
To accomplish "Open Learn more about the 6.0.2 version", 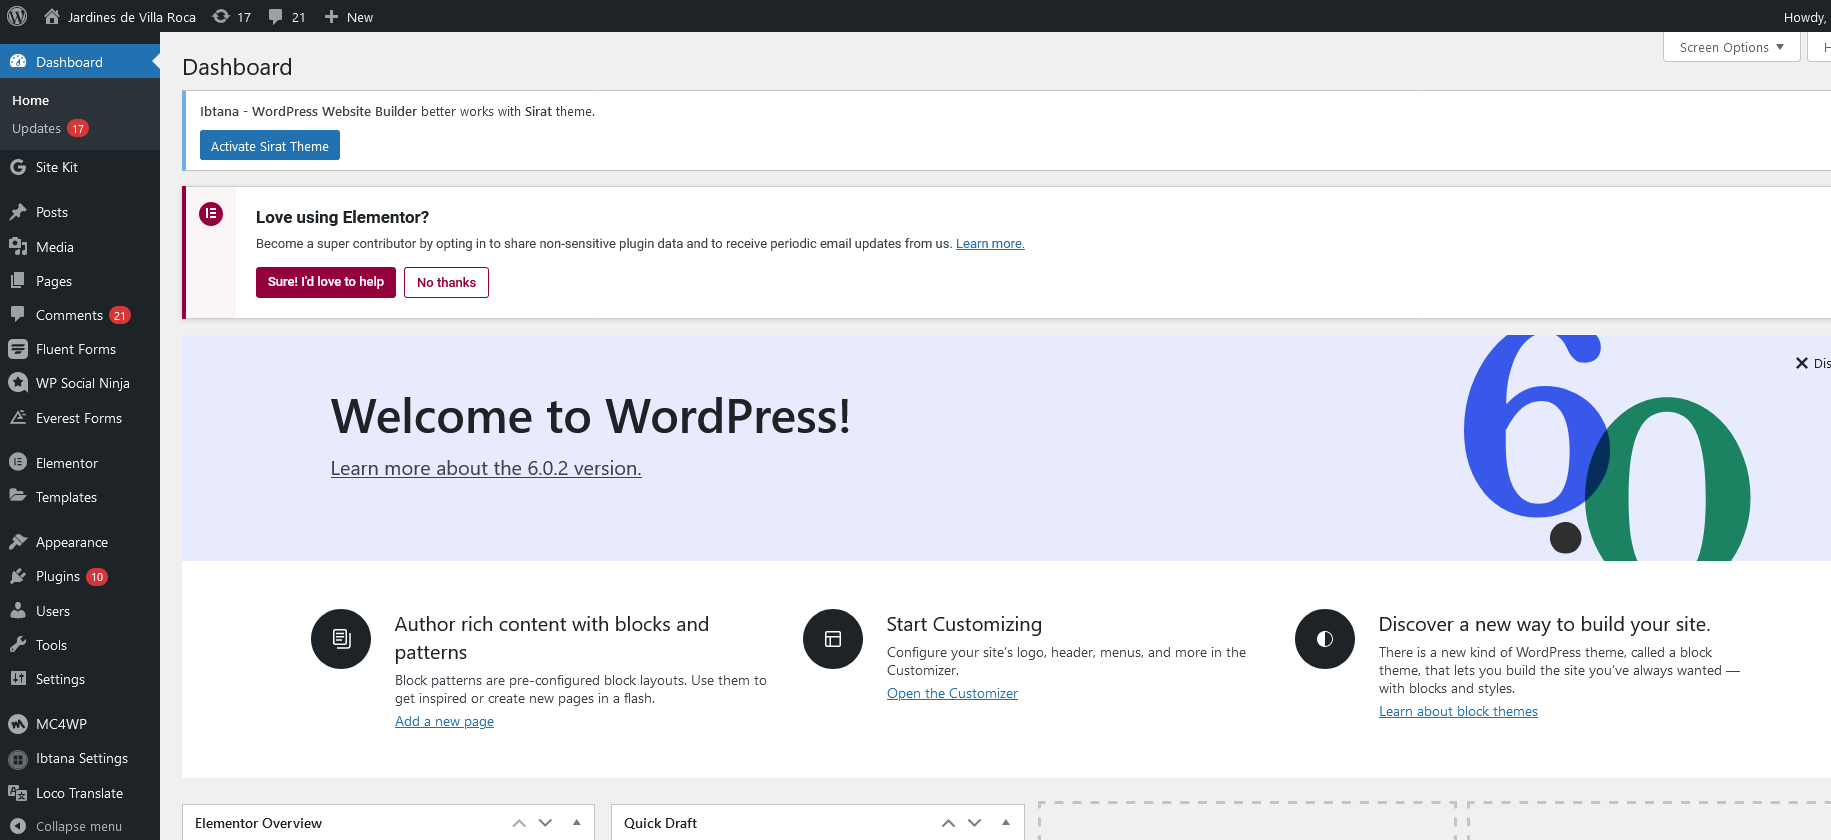I will point(486,468).
